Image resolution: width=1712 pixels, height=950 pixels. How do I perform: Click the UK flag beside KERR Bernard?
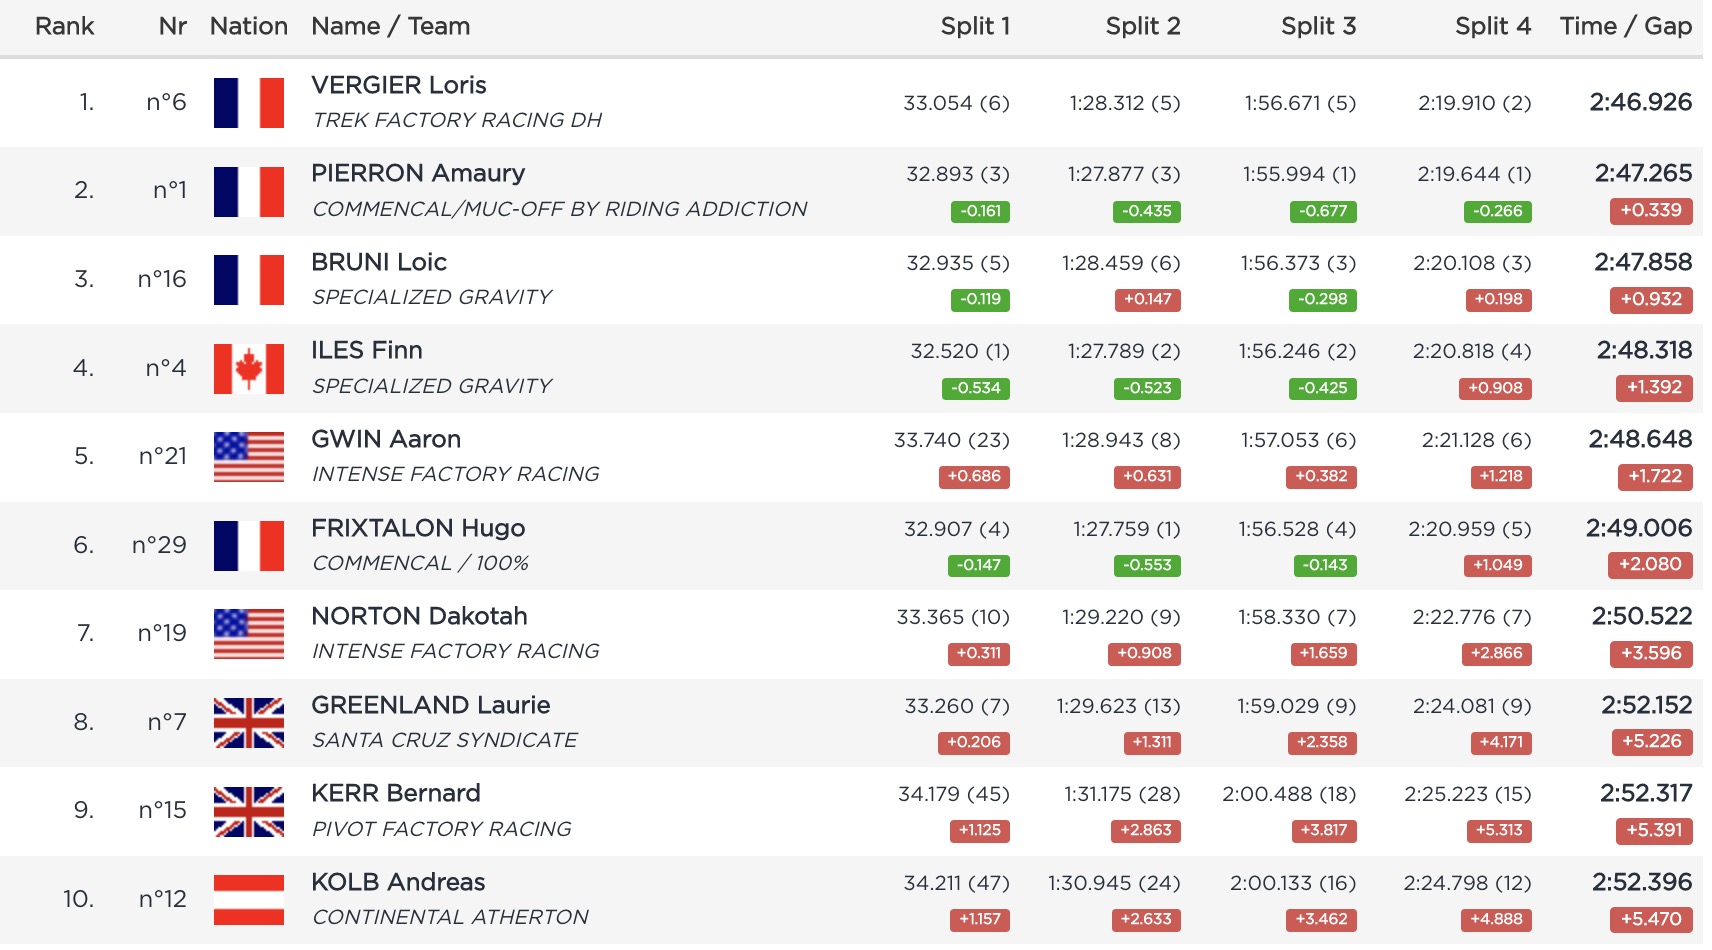coord(248,811)
